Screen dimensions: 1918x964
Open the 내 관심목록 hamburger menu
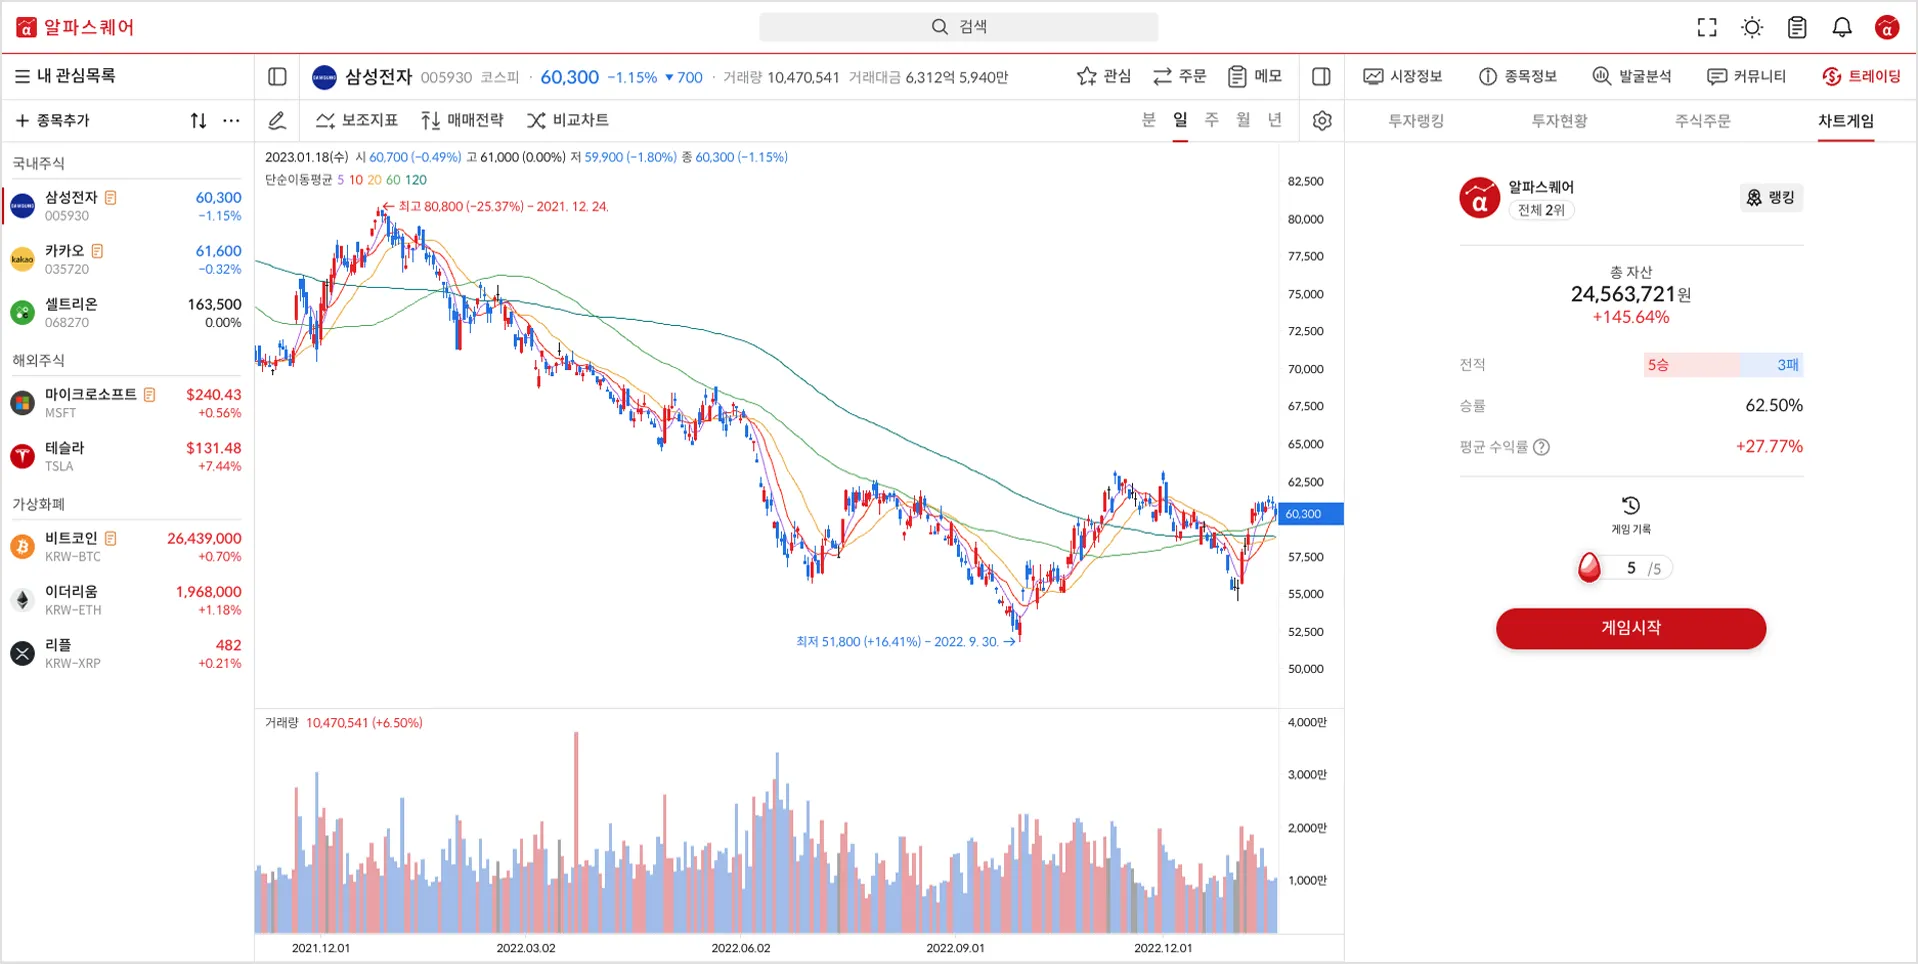coord(22,76)
